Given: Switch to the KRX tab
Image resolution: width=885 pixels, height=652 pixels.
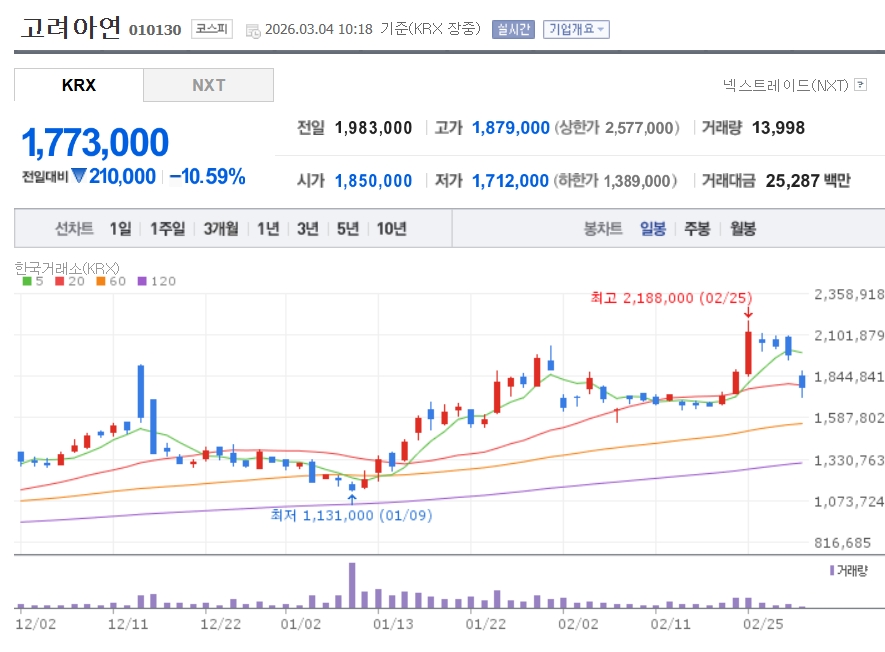Looking at the screenshot, I should coord(79,85).
